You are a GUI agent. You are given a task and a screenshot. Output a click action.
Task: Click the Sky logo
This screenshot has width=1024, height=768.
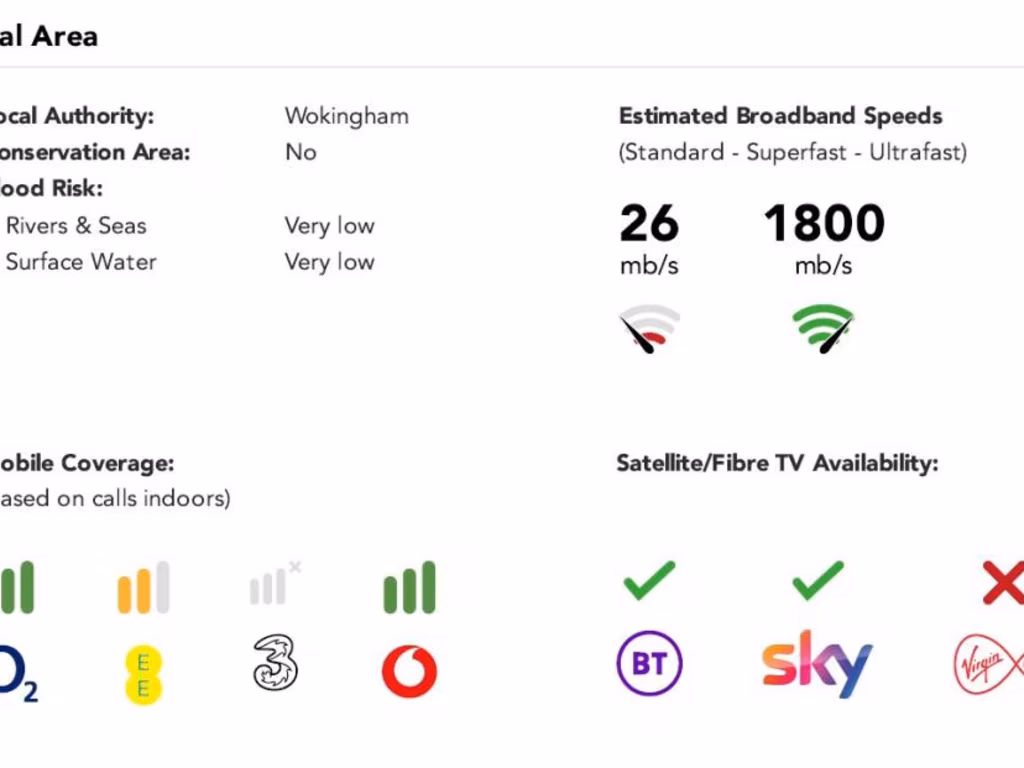[x=817, y=664]
